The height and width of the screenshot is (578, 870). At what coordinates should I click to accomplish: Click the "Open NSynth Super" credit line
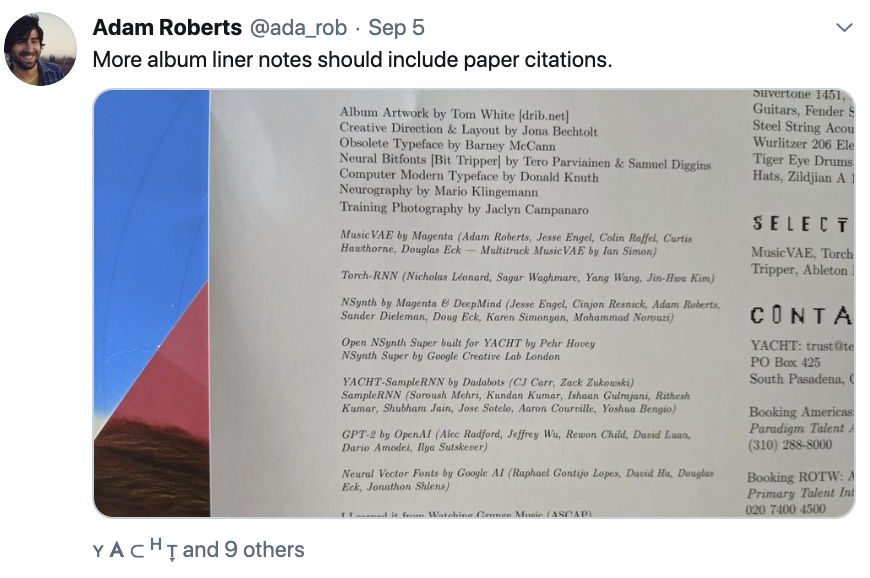click(468, 342)
